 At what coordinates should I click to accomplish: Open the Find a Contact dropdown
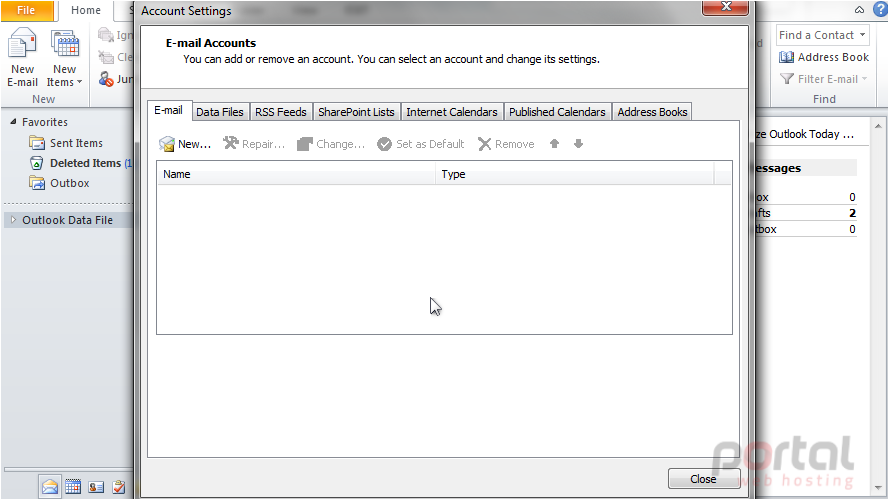pos(862,35)
